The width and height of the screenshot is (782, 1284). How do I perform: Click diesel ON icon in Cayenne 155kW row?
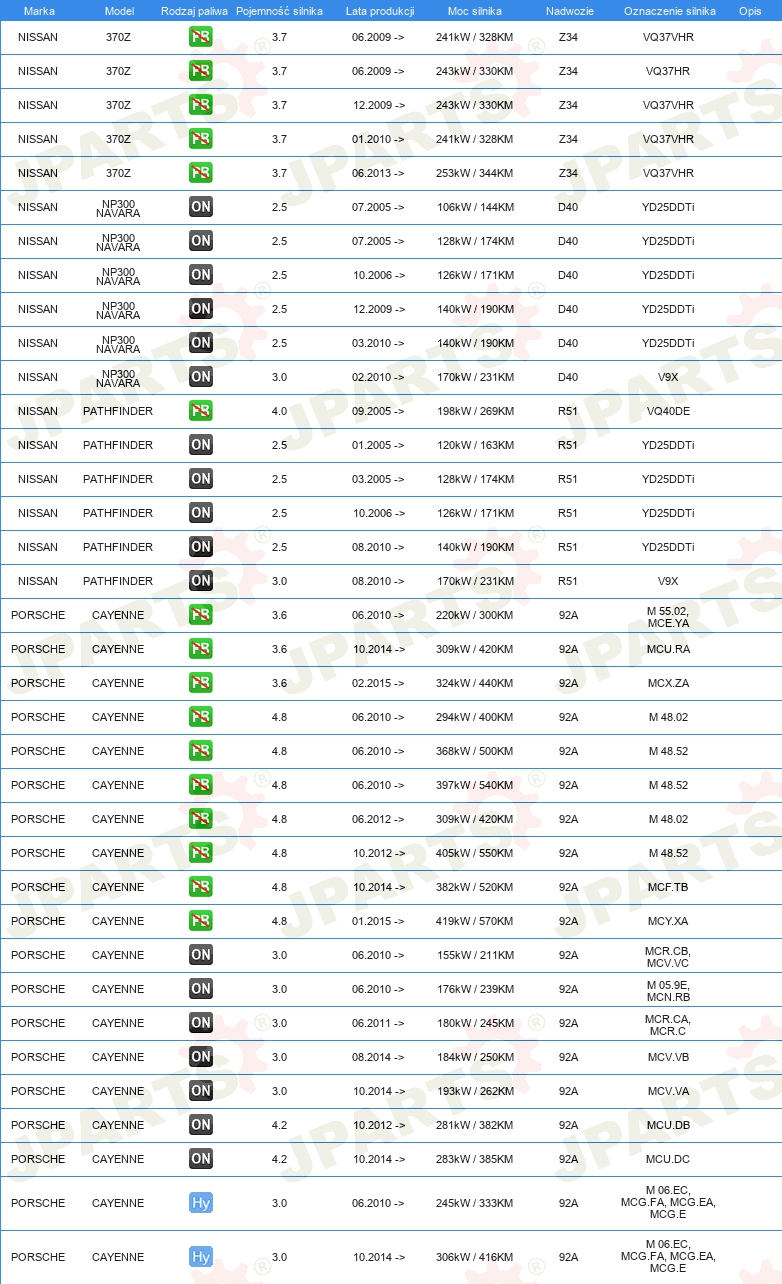(201, 955)
